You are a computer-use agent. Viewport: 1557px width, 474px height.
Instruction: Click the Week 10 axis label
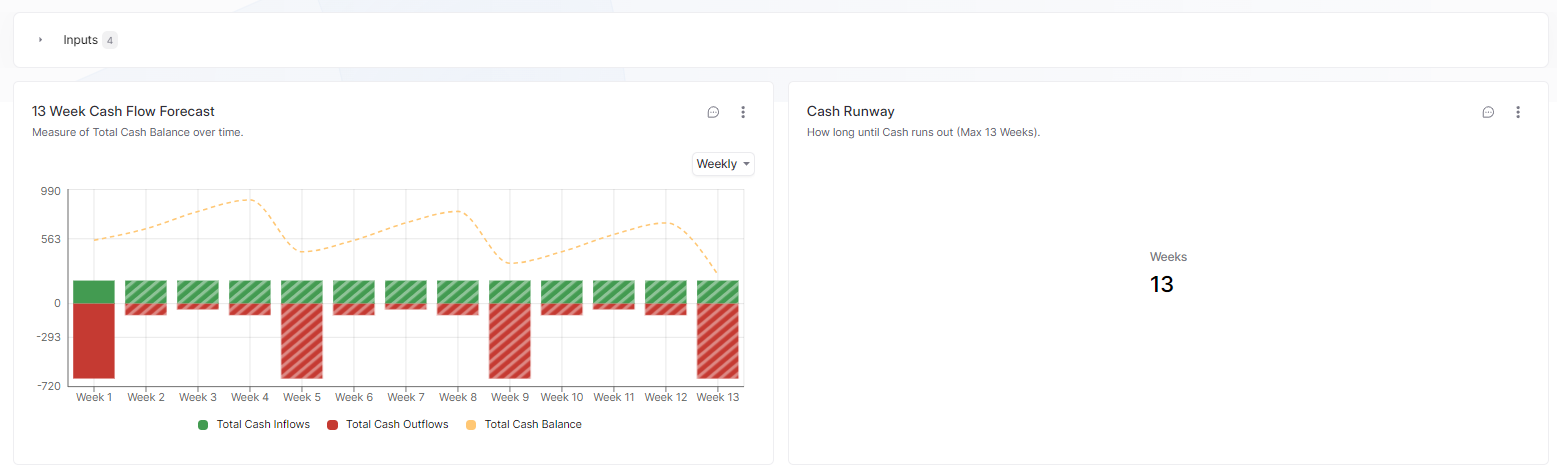[562, 397]
